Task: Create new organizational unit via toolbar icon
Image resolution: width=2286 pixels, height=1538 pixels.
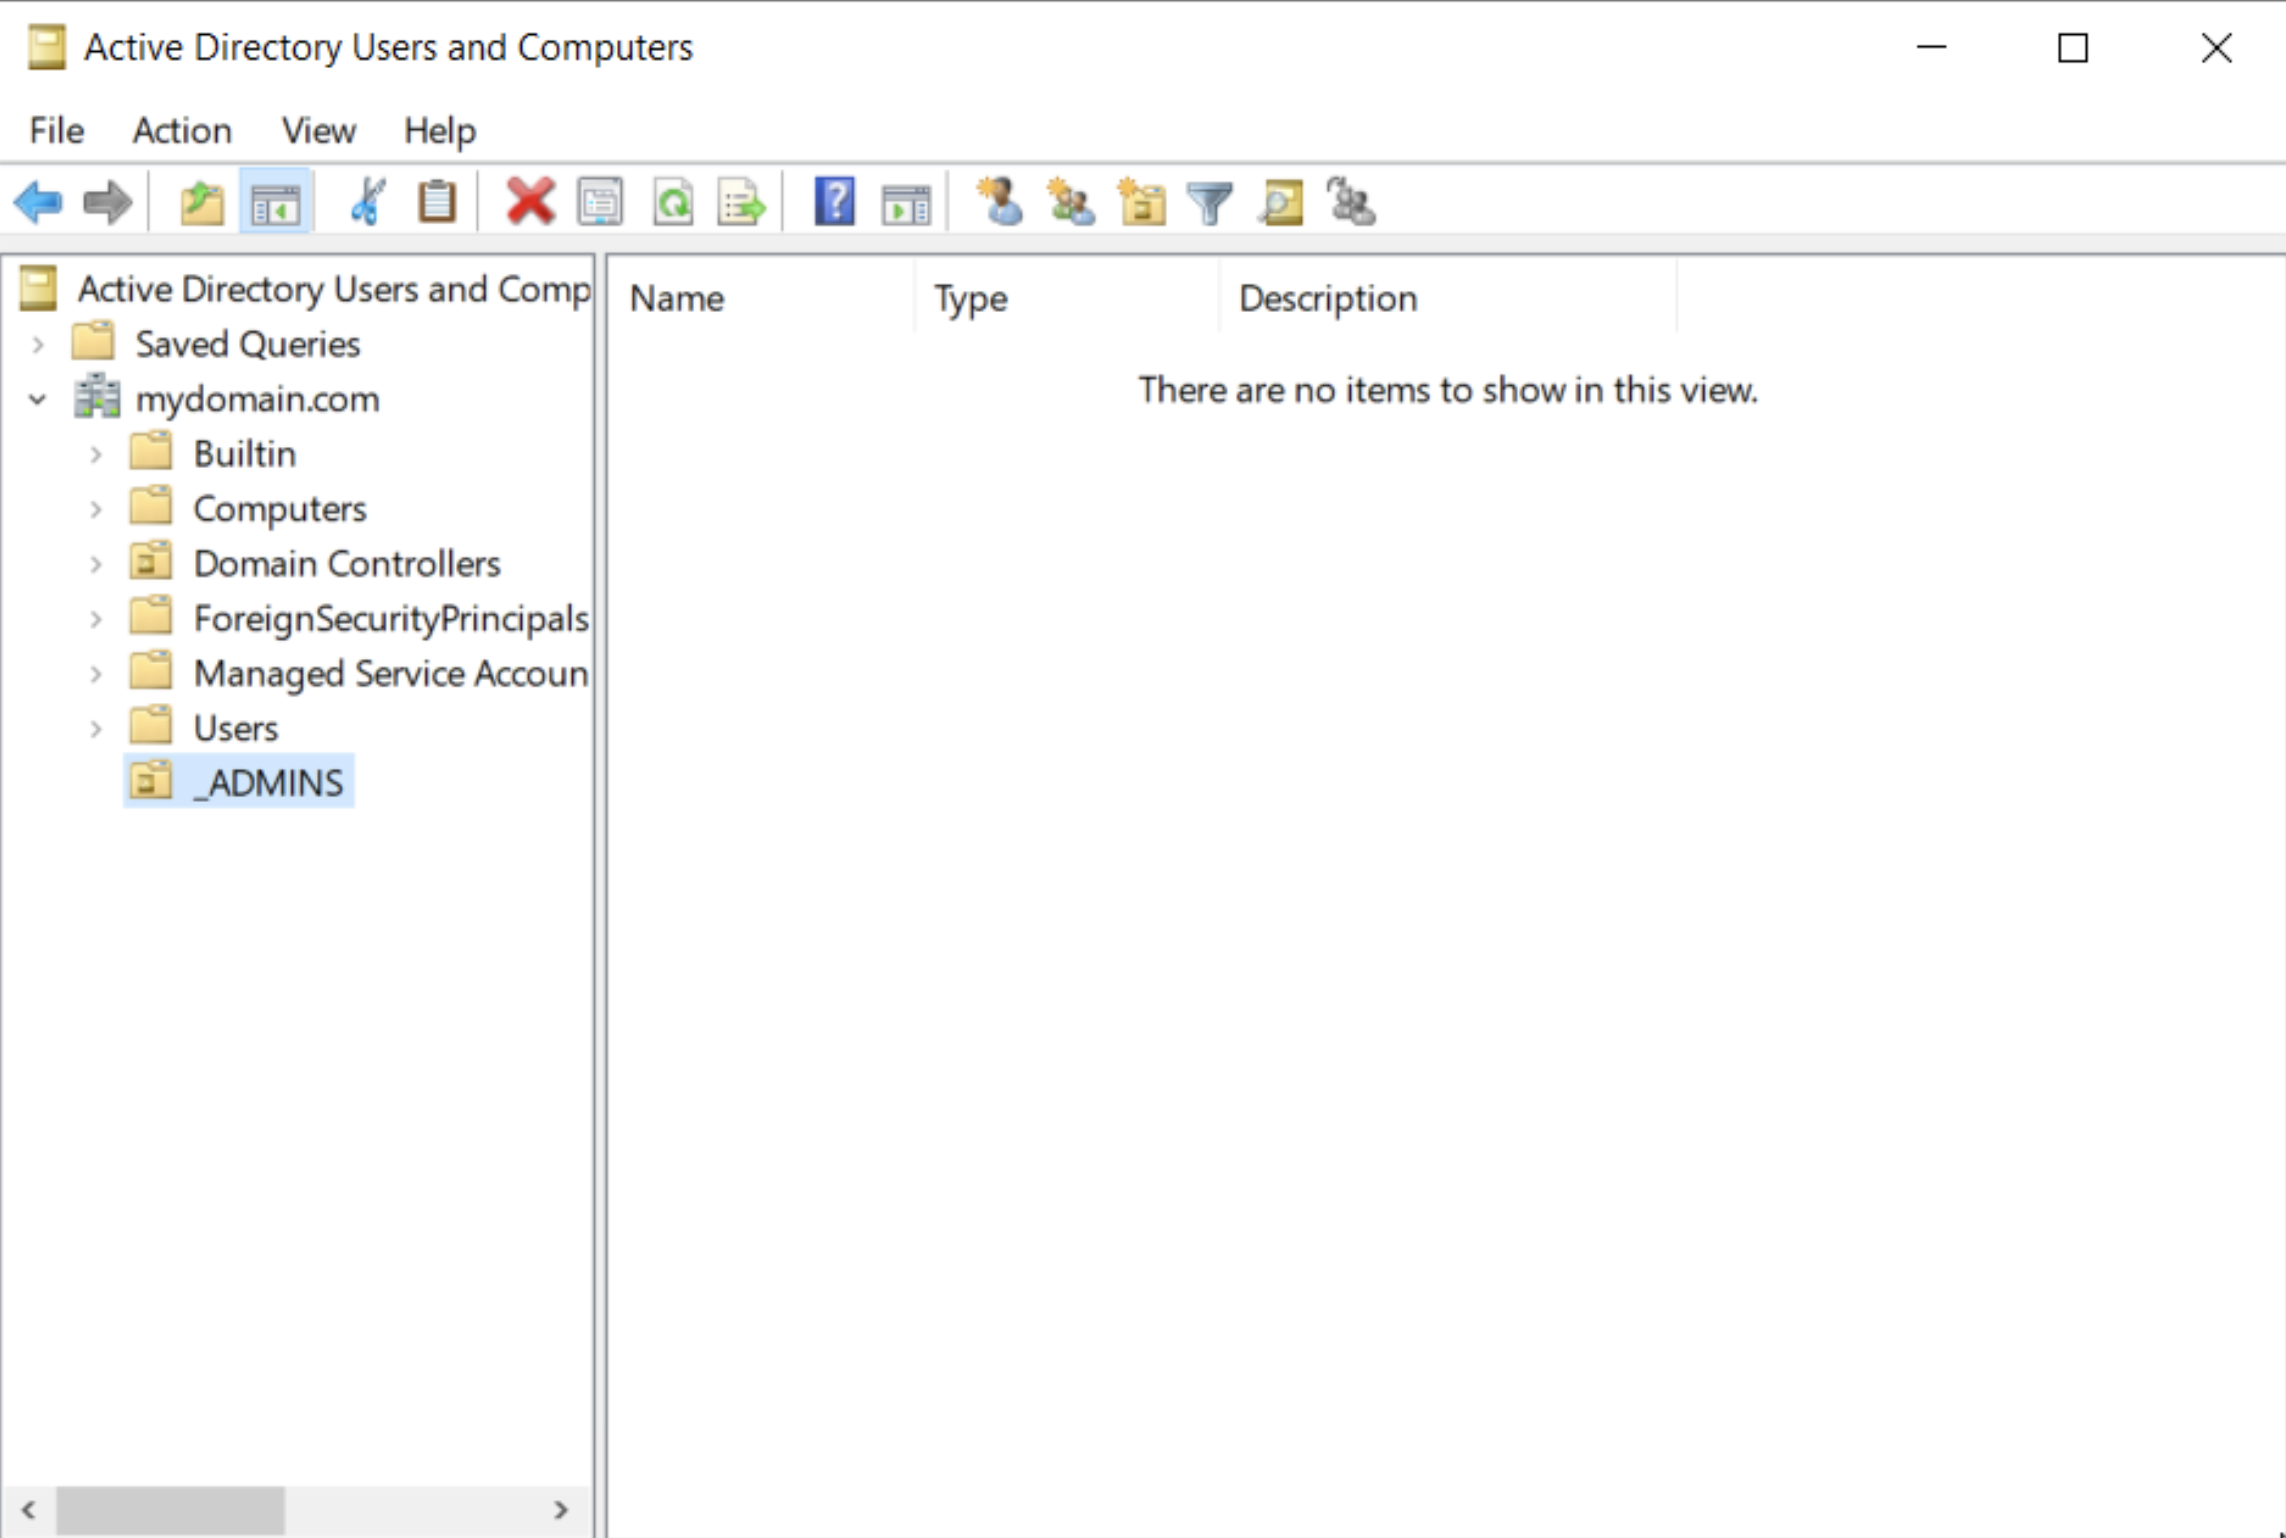Action: pyautogui.click(x=1141, y=203)
